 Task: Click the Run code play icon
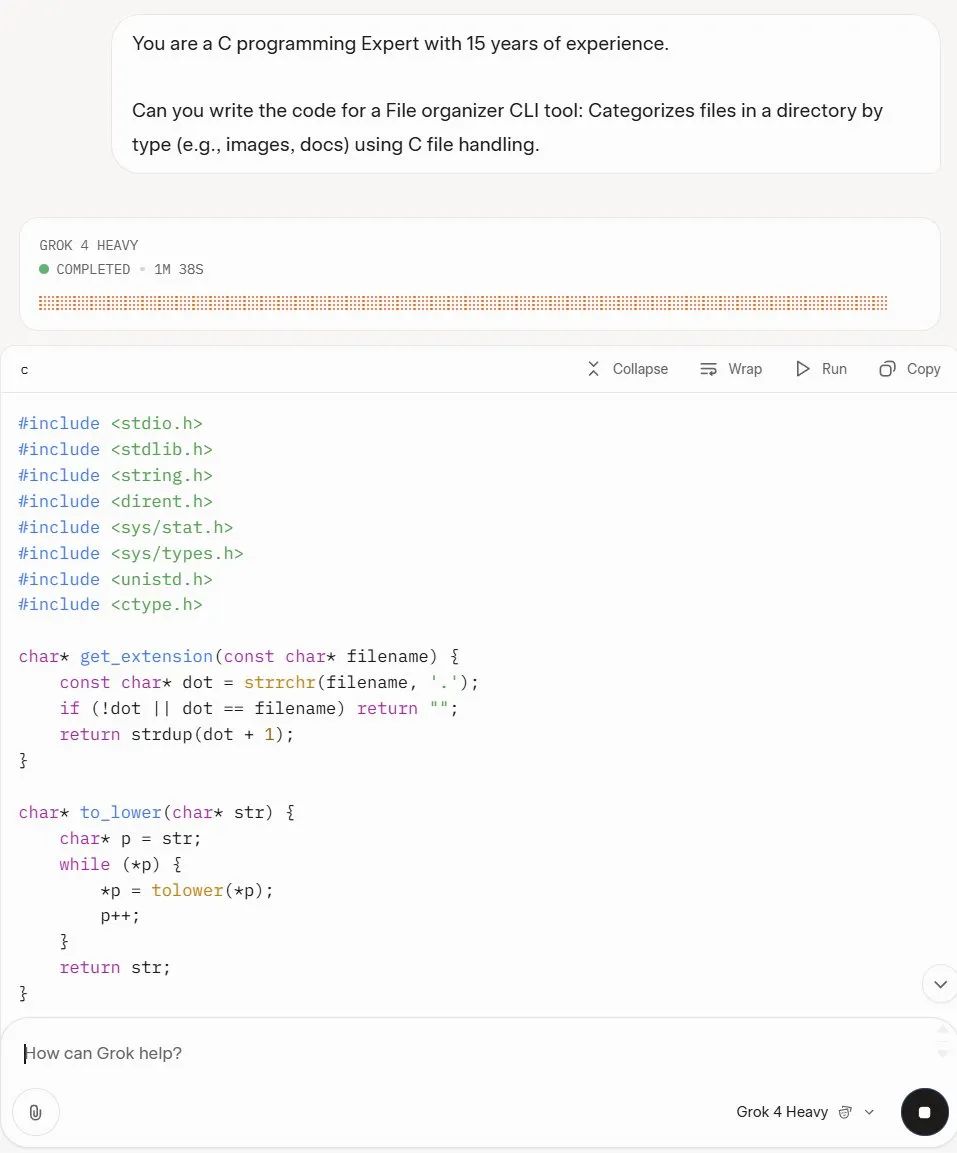click(803, 369)
